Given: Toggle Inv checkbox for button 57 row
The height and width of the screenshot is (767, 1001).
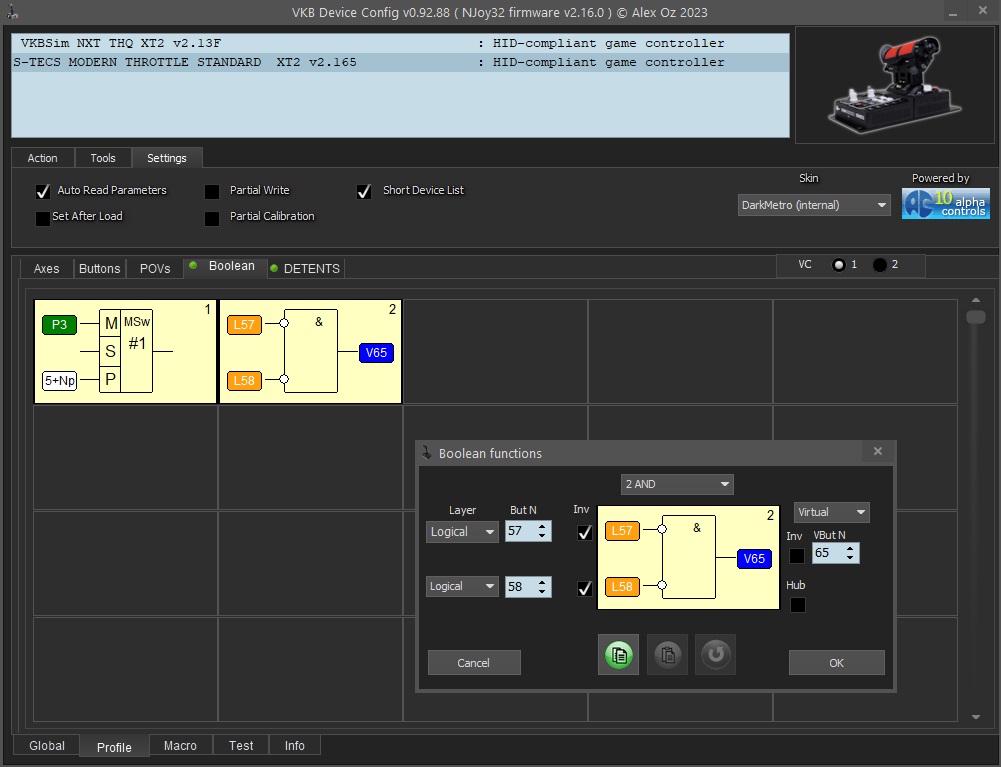Looking at the screenshot, I should tap(584, 532).
